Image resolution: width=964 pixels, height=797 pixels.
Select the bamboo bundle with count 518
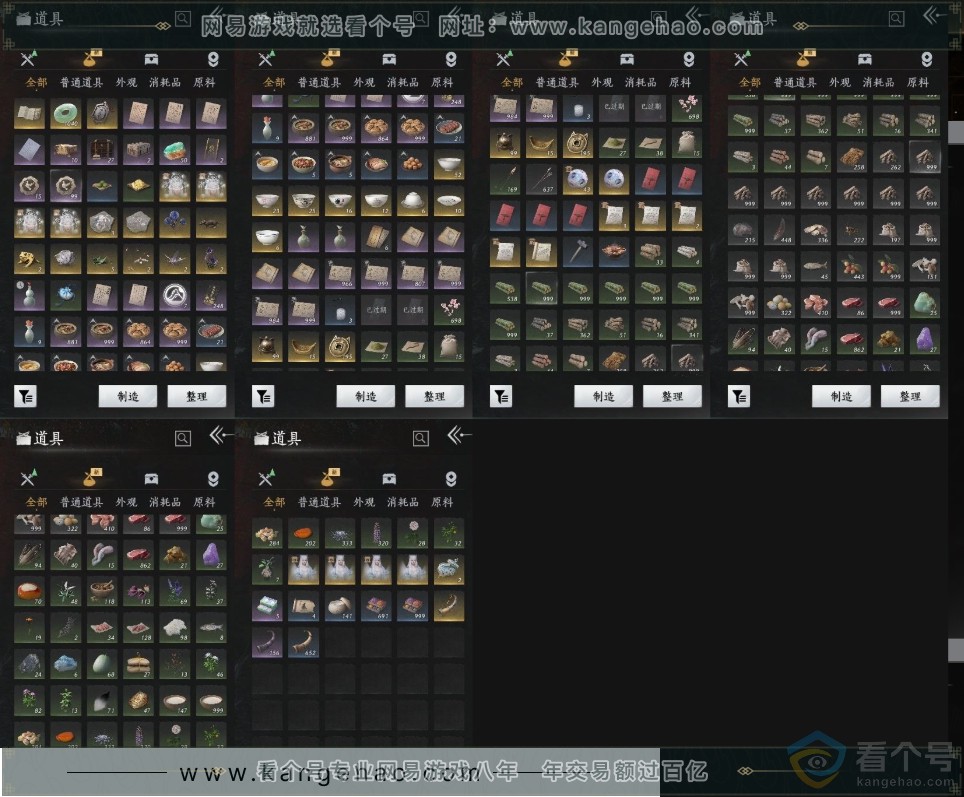505,288
